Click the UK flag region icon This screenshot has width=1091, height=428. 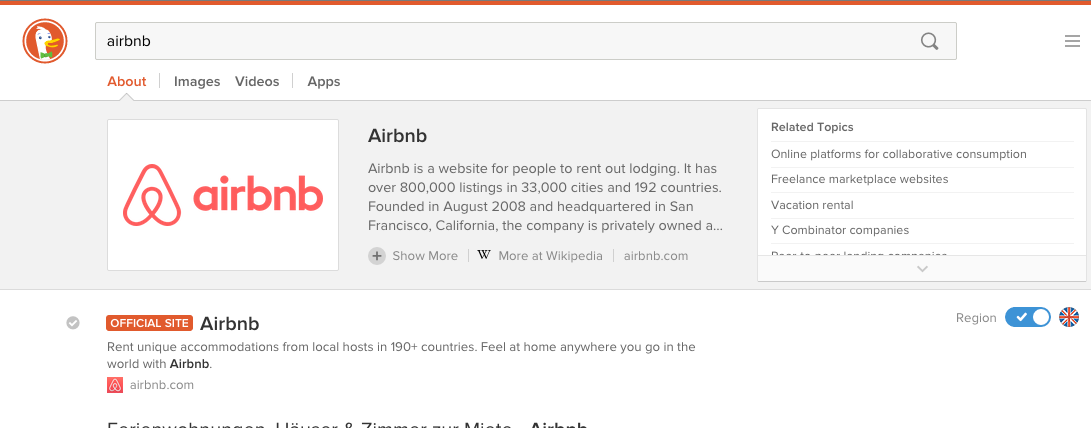click(1068, 317)
